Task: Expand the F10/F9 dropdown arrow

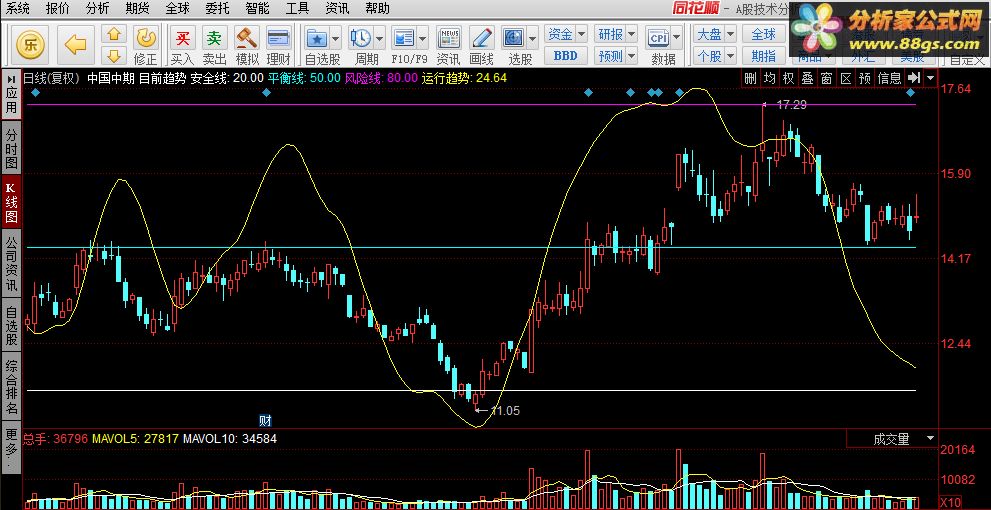Action: (x=423, y=38)
